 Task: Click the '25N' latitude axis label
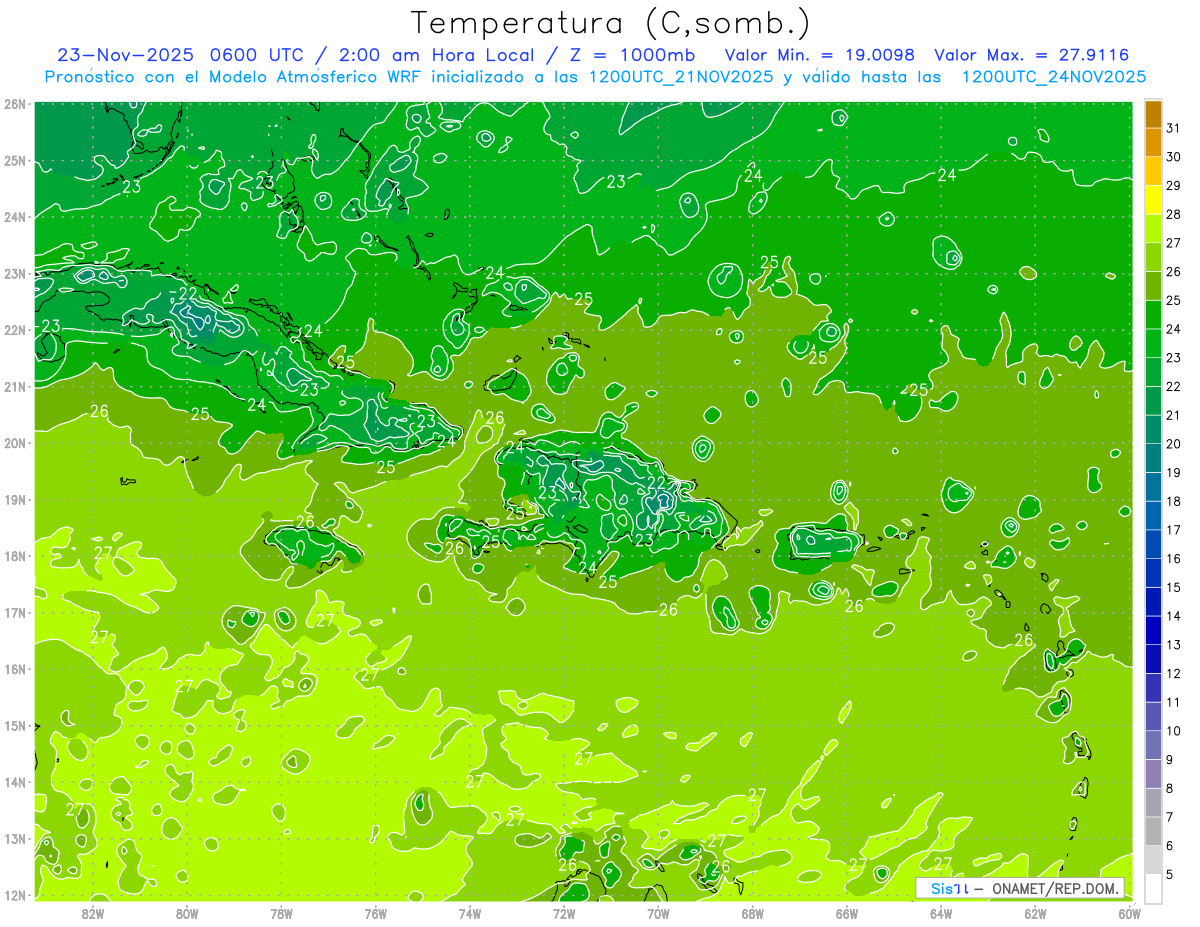point(15,161)
